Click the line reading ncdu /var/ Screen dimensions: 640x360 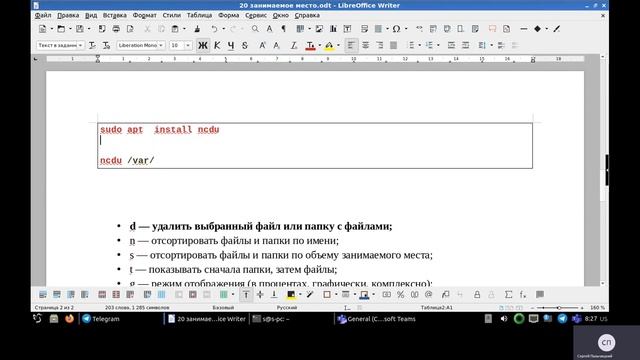click(127, 160)
